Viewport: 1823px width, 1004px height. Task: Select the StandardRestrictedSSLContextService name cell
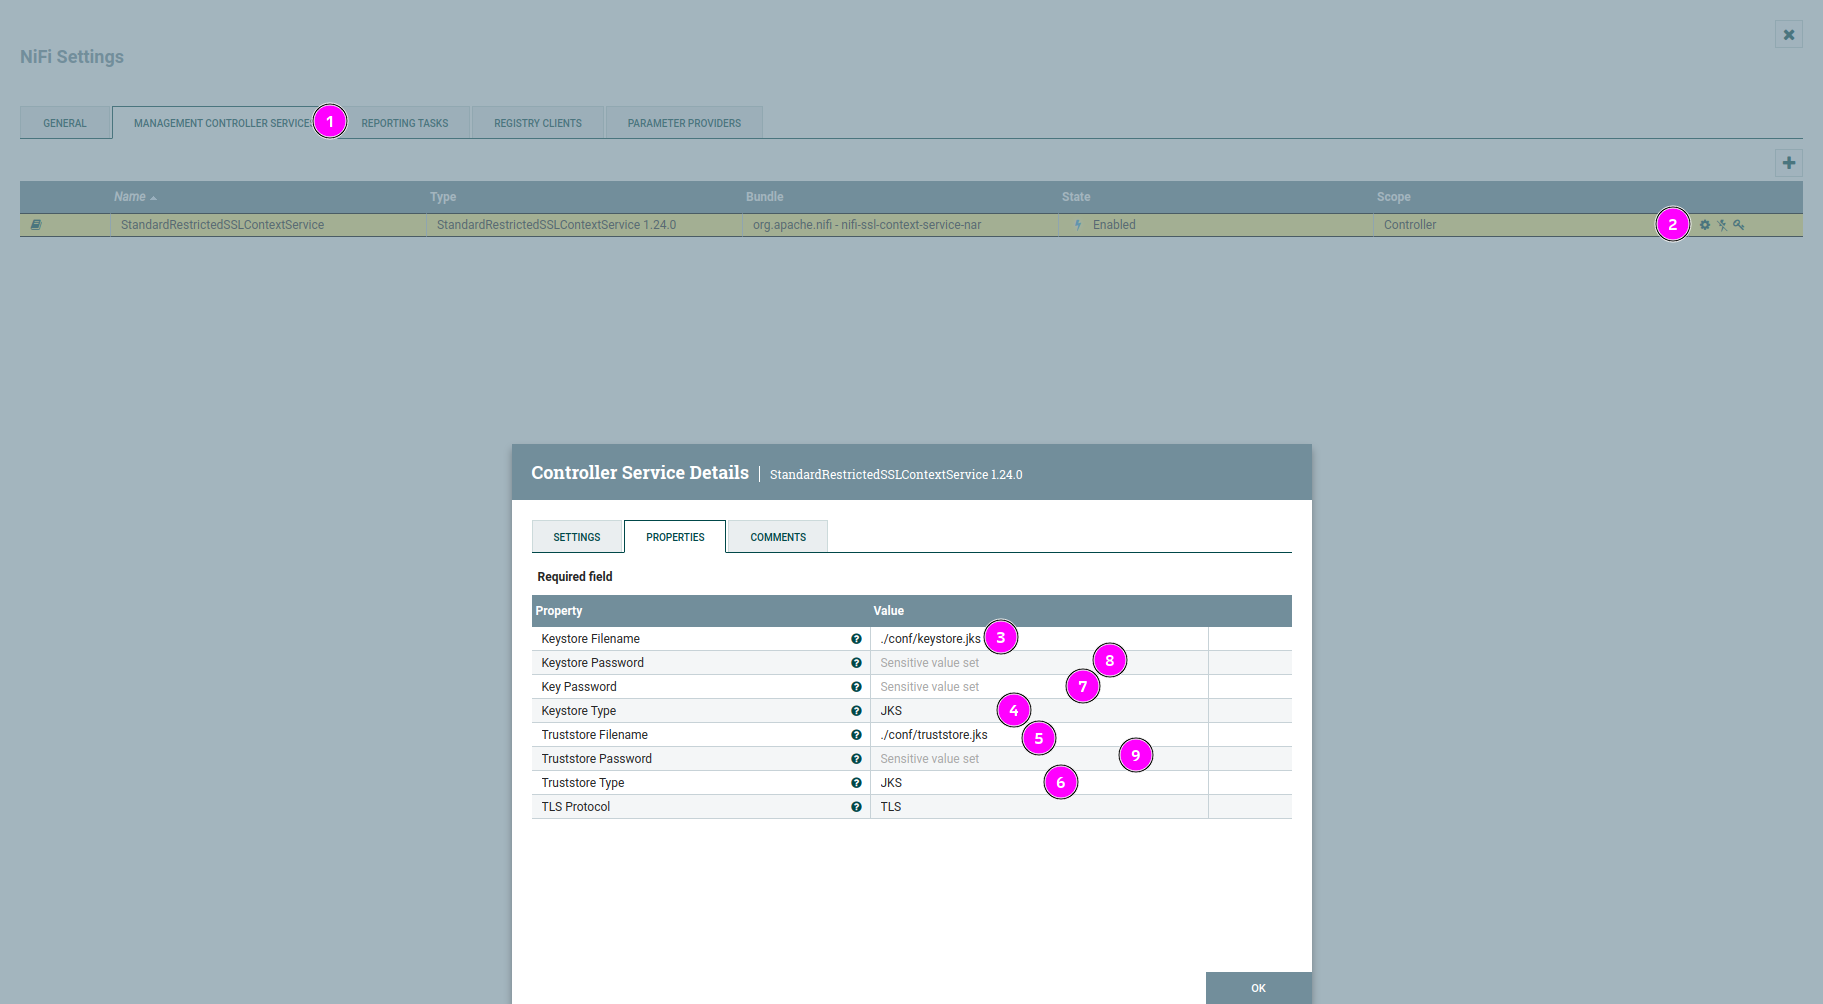(x=268, y=225)
